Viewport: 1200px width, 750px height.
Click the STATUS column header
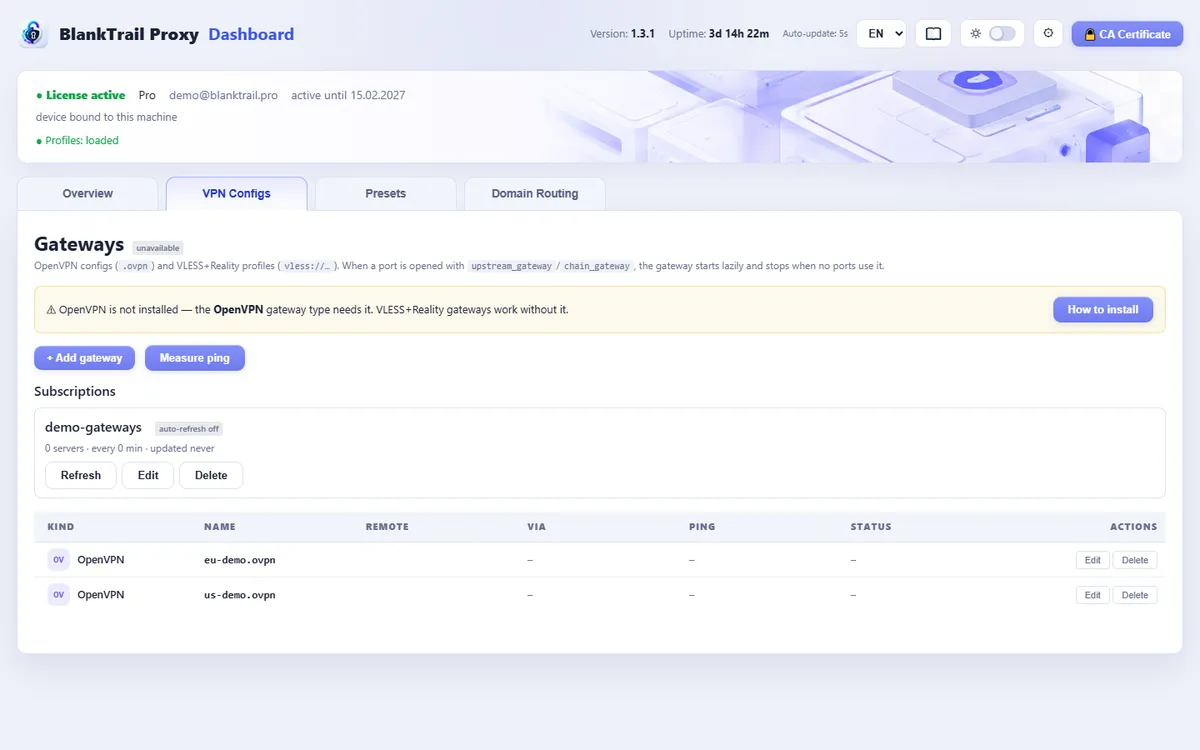click(871, 527)
